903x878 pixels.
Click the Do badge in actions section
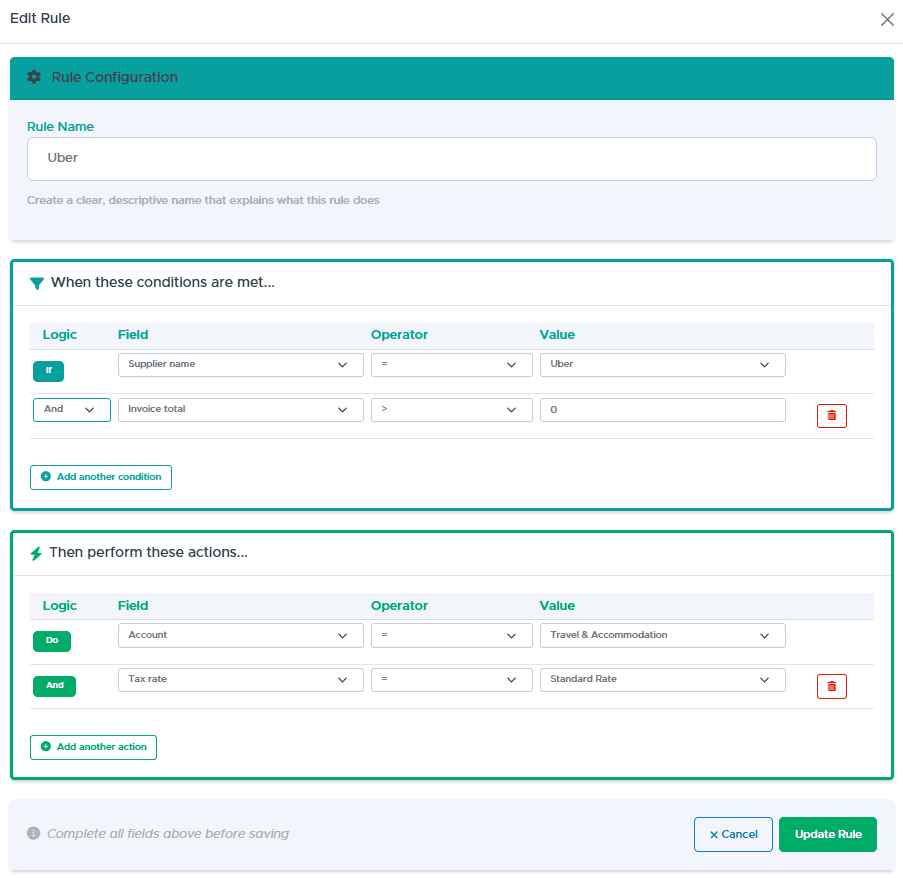coord(51,641)
